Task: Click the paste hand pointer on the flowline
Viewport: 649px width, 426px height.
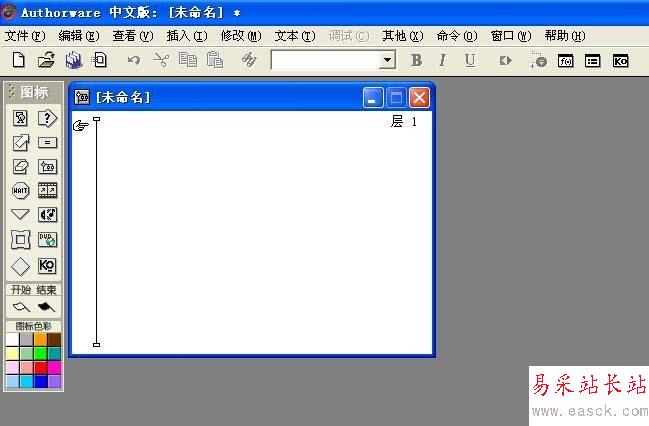Action: coord(81,125)
